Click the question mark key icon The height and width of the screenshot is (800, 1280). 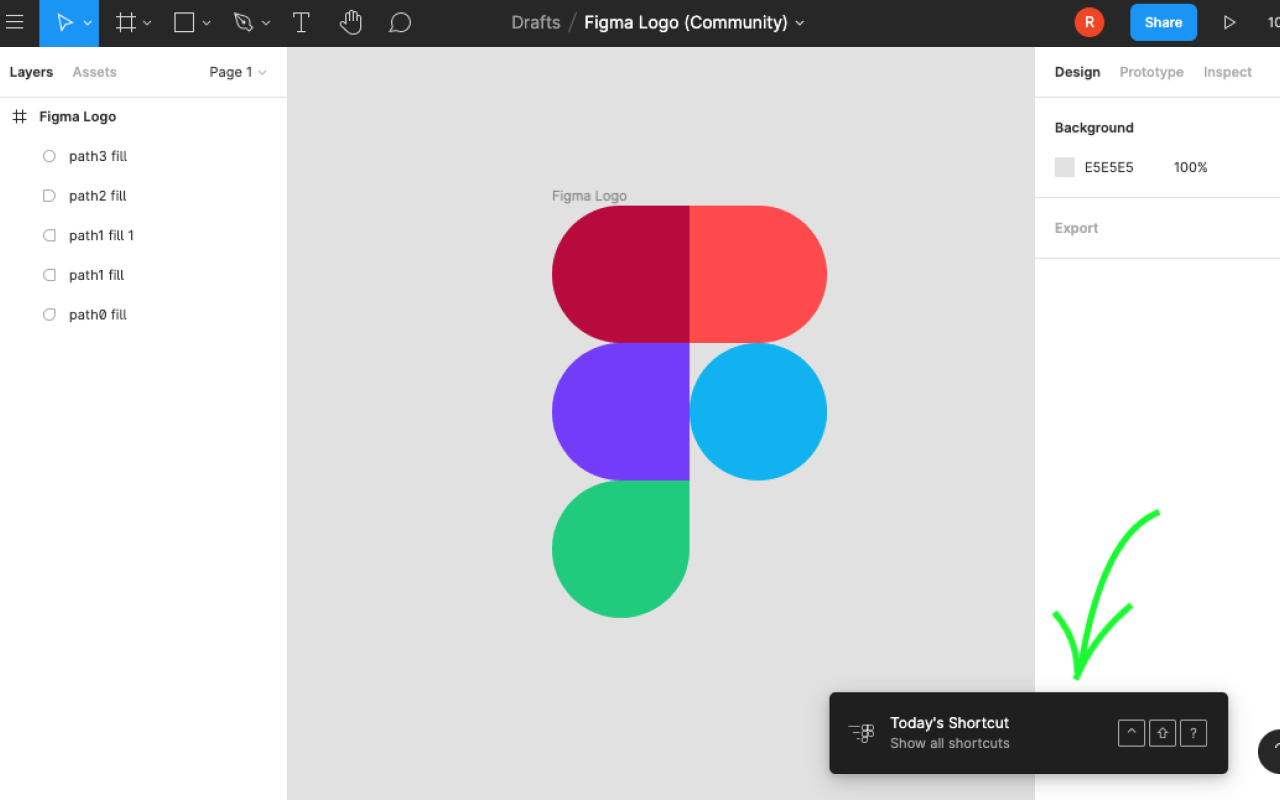[x=1193, y=733]
